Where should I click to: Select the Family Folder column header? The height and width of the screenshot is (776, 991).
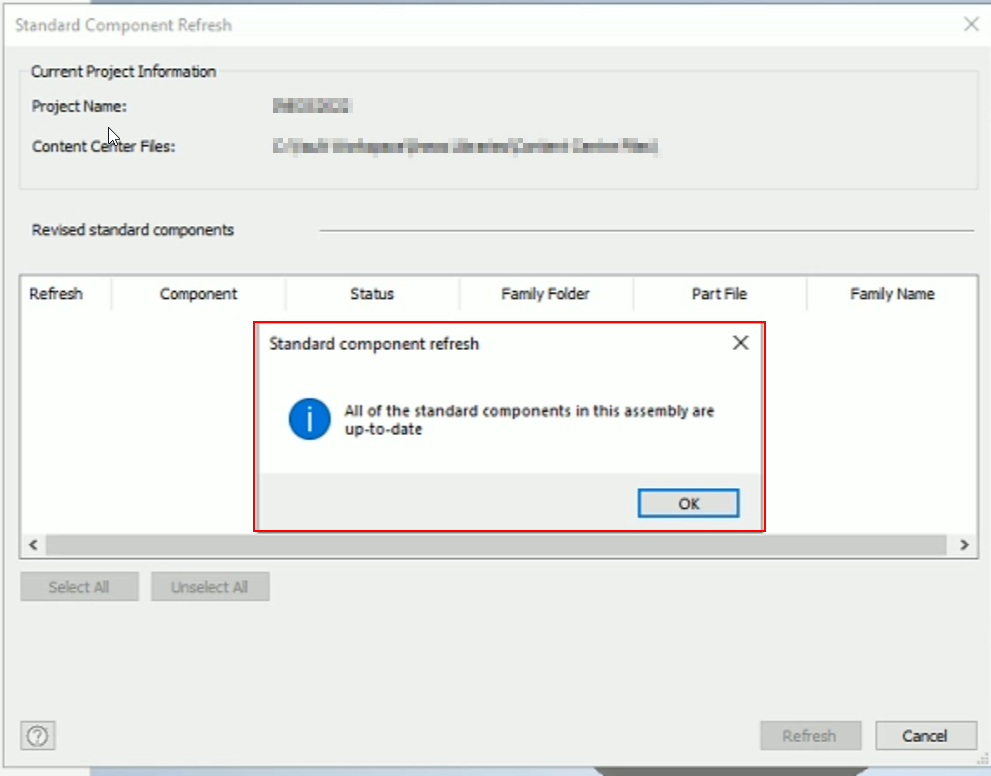pyautogui.click(x=545, y=293)
